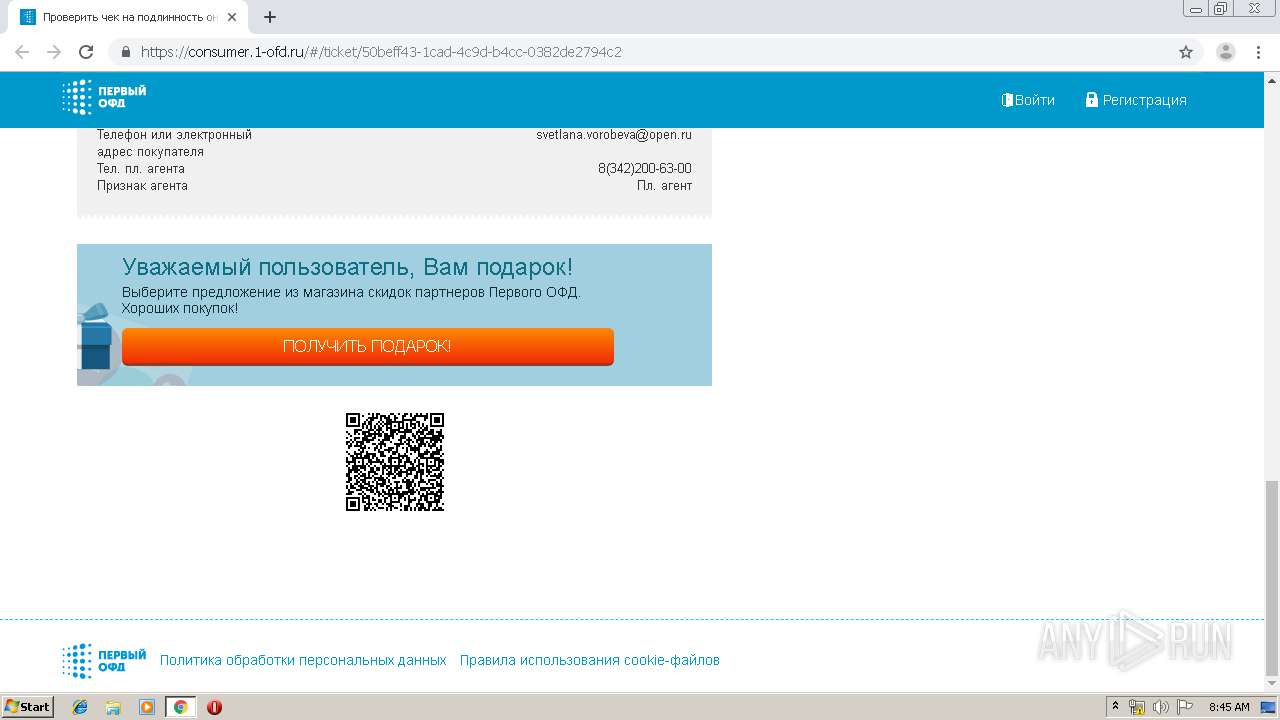The height and width of the screenshot is (720, 1280).
Task: Bookmark this page with the star icon
Action: click(x=1186, y=52)
